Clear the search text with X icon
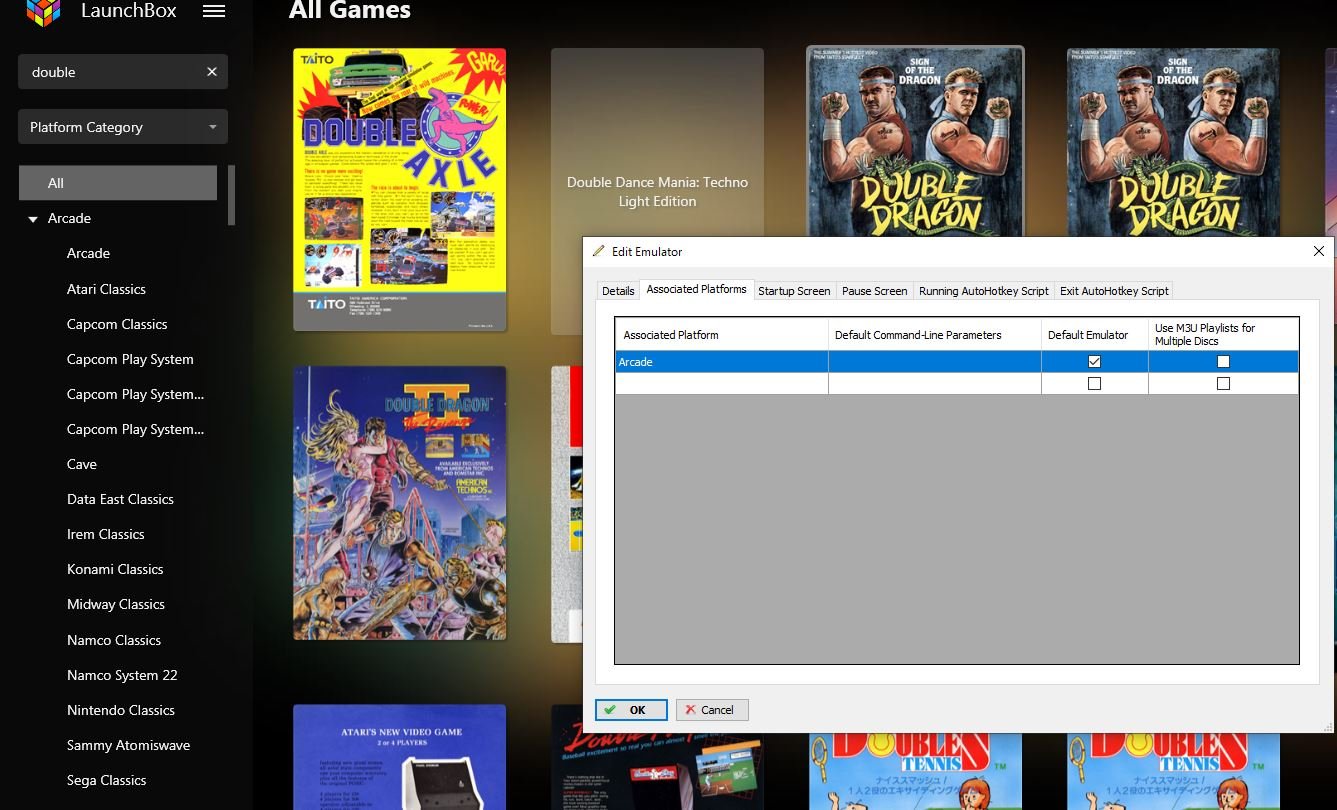 [212, 72]
